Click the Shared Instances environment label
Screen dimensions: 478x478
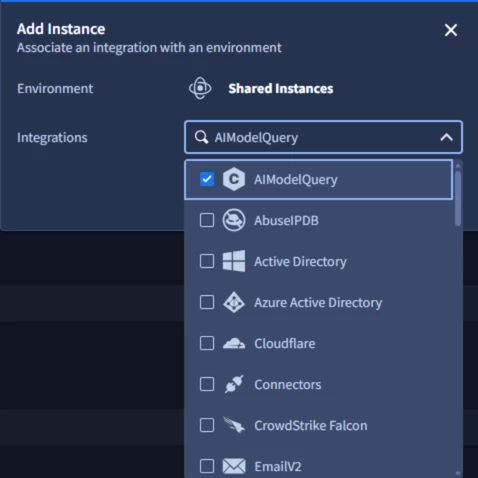[x=281, y=89]
